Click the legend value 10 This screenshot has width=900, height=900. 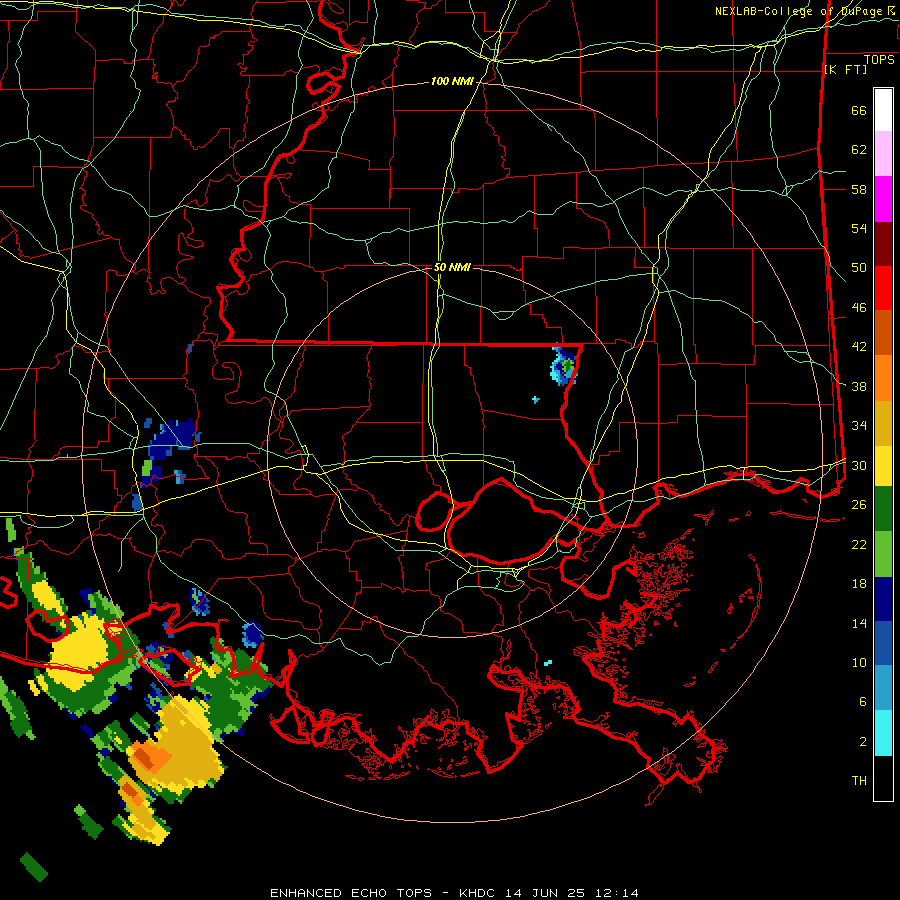[x=859, y=662]
